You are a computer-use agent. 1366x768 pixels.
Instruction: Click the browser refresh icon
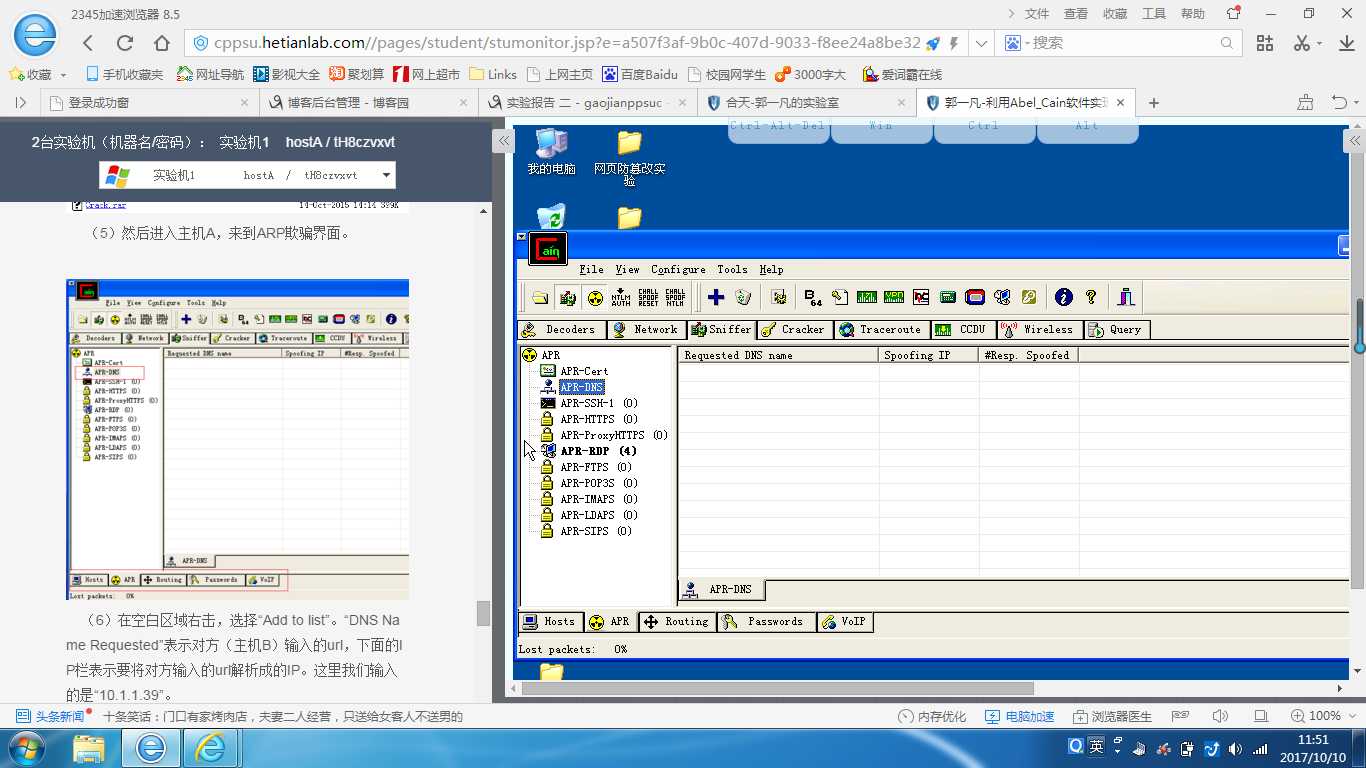[x=125, y=43]
